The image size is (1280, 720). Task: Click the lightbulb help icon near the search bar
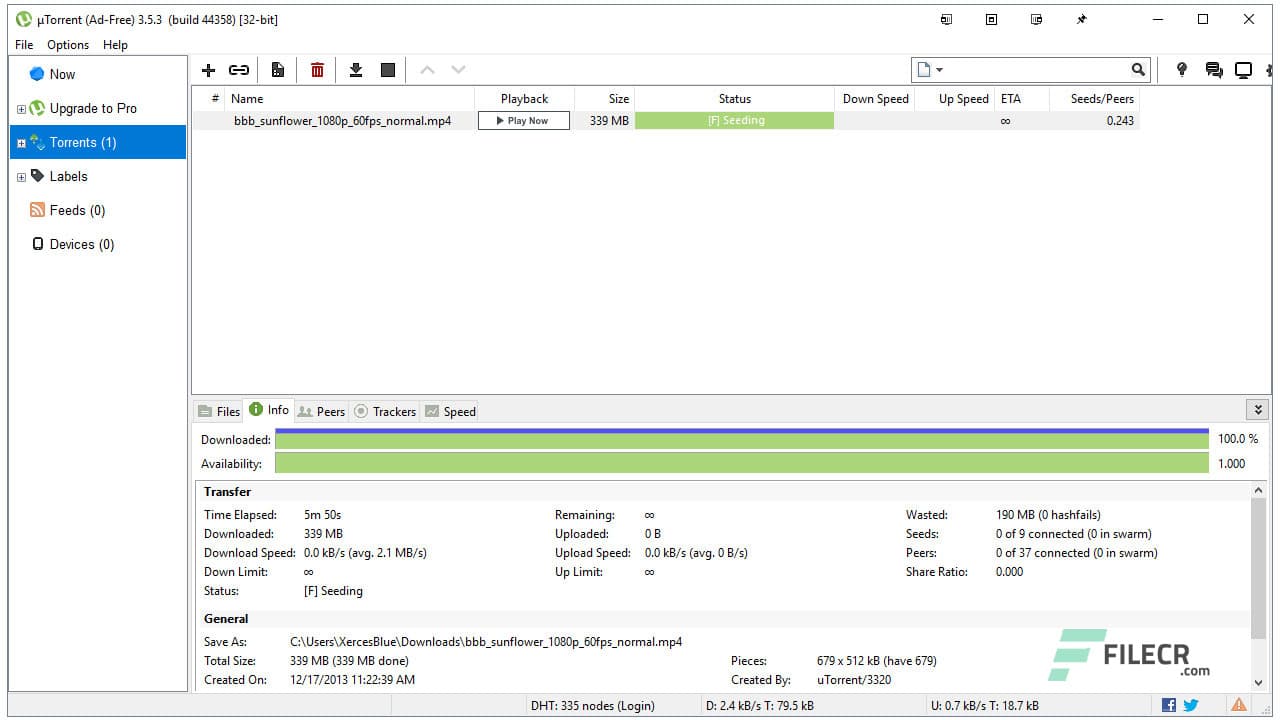[x=1181, y=69]
